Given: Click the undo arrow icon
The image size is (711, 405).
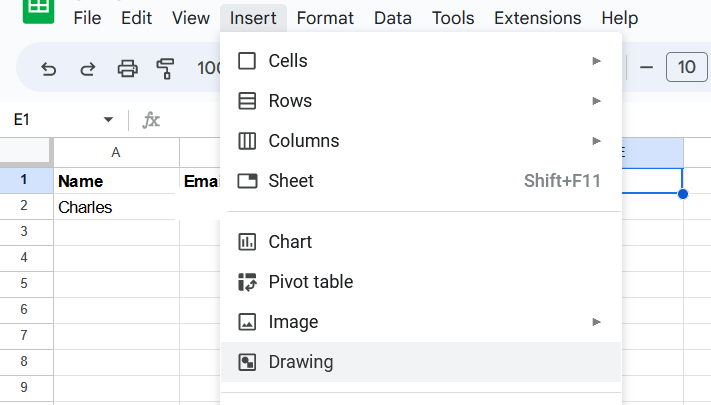Looking at the screenshot, I should [x=48, y=69].
